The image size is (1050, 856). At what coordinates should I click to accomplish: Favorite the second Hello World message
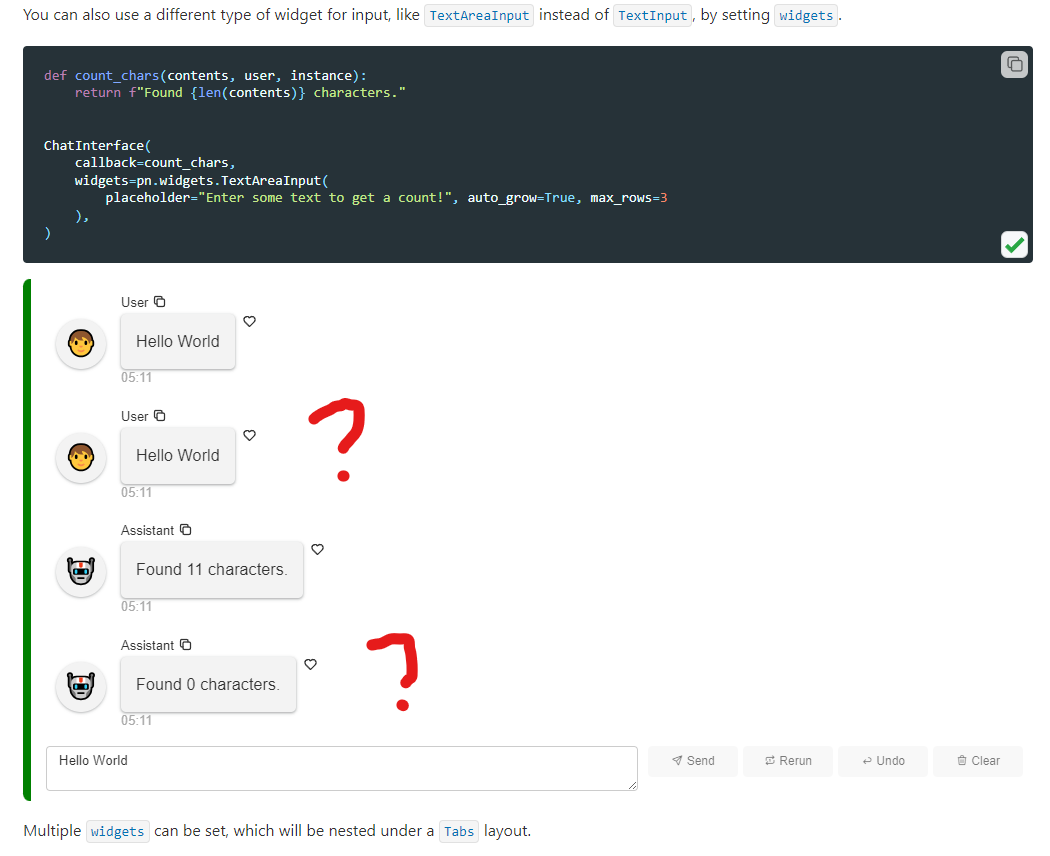pyautogui.click(x=249, y=435)
